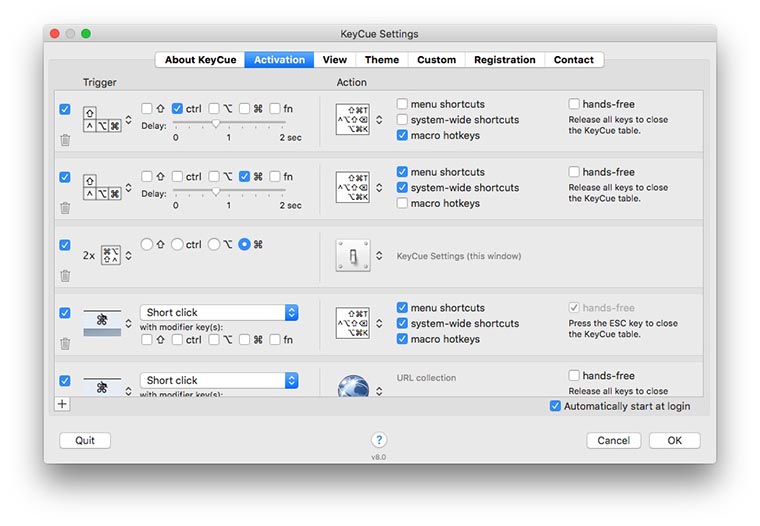The height and width of the screenshot is (526, 760).
Task: Delete the command-key delay trigger via trash icon
Action: pos(65,208)
